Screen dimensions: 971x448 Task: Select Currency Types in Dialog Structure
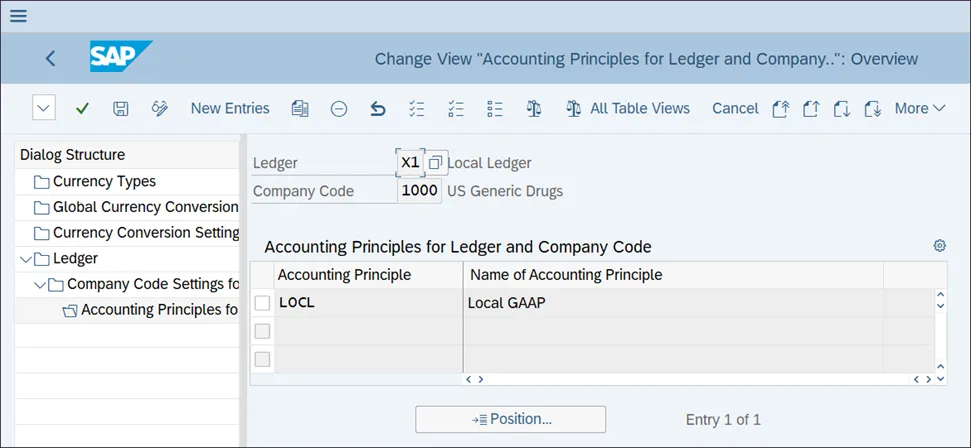(104, 182)
